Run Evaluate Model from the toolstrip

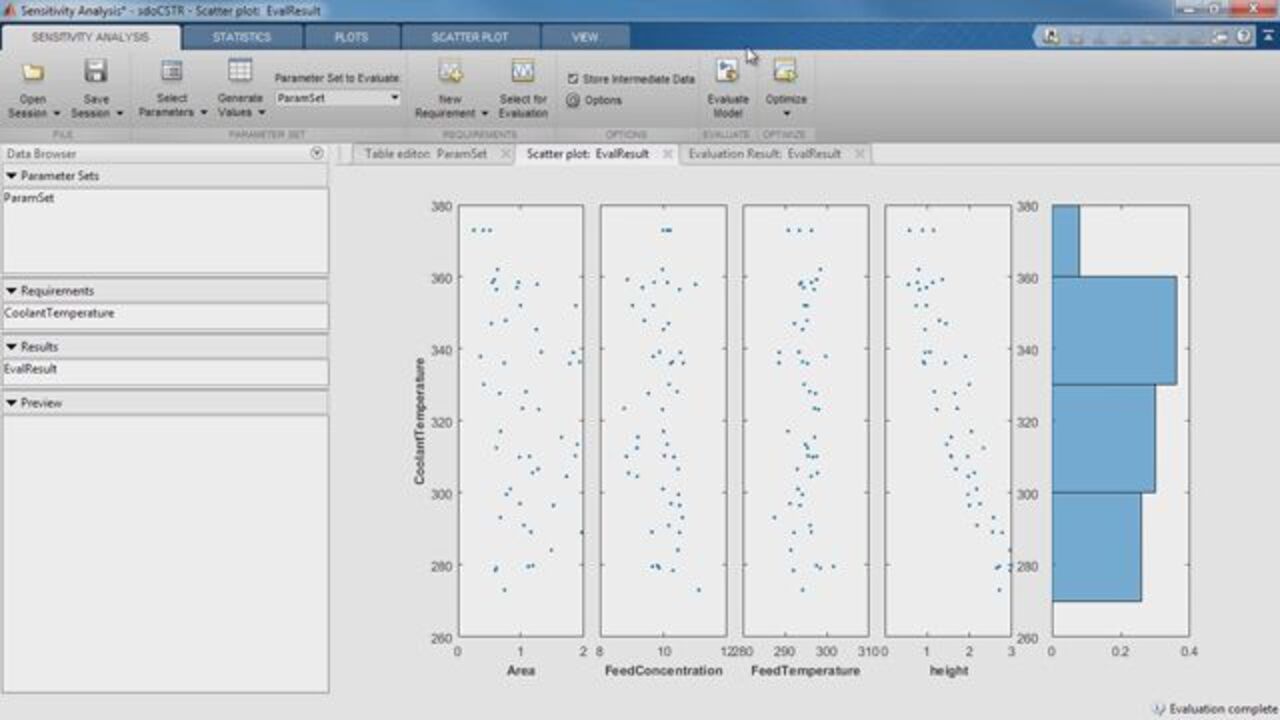pos(727,72)
